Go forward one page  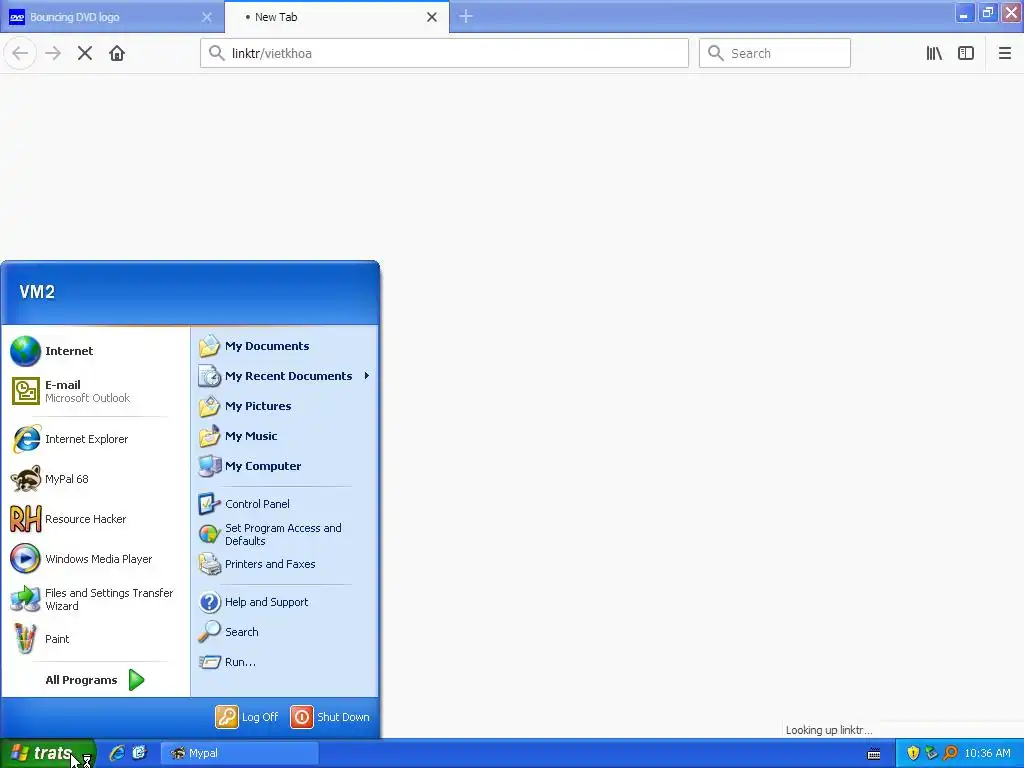pos(53,53)
